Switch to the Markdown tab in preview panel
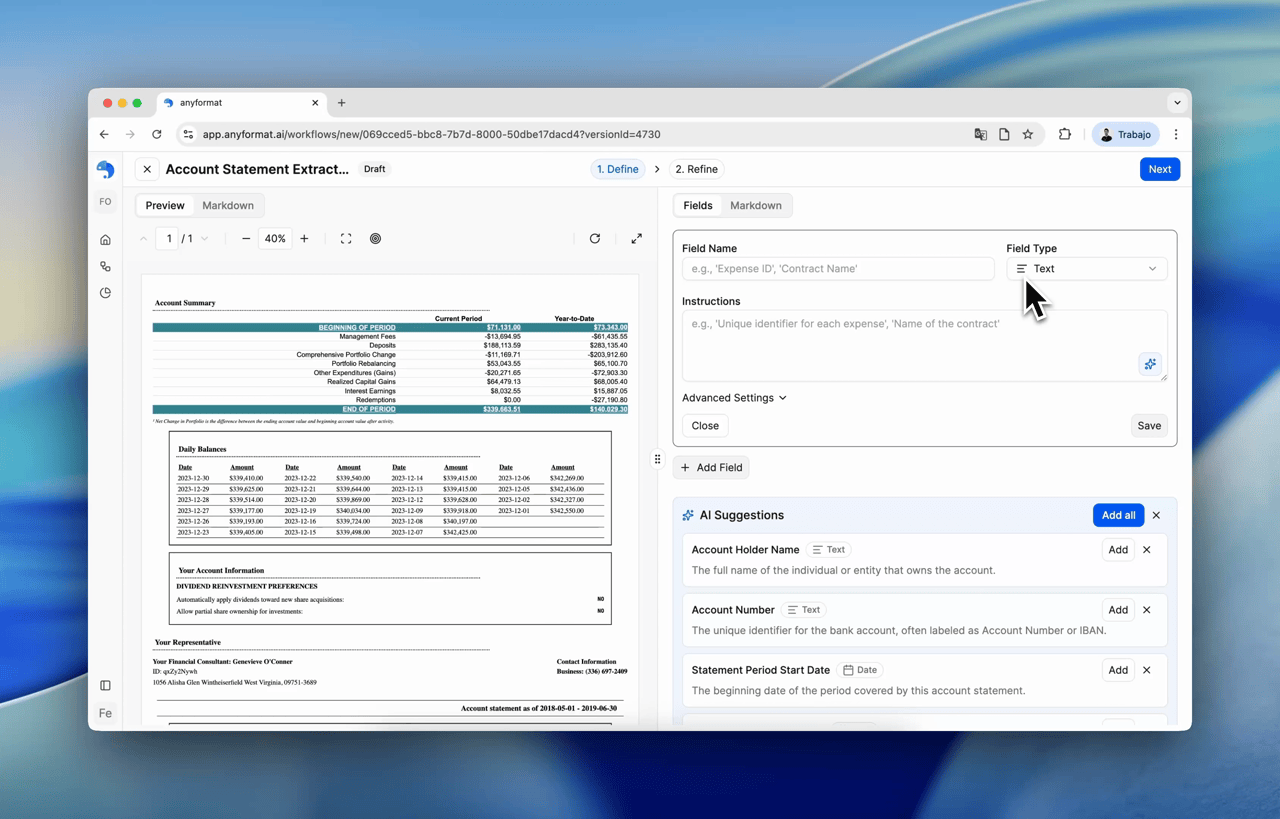This screenshot has width=1280, height=819. 228,206
